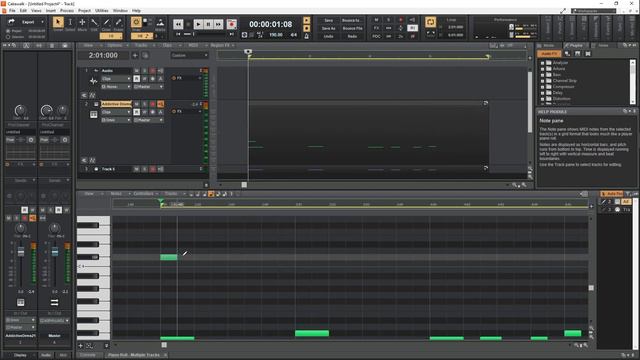The height and width of the screenshot is (360, 640).
Task: Toggle the metronome bell icon
Action: point(307,36)
